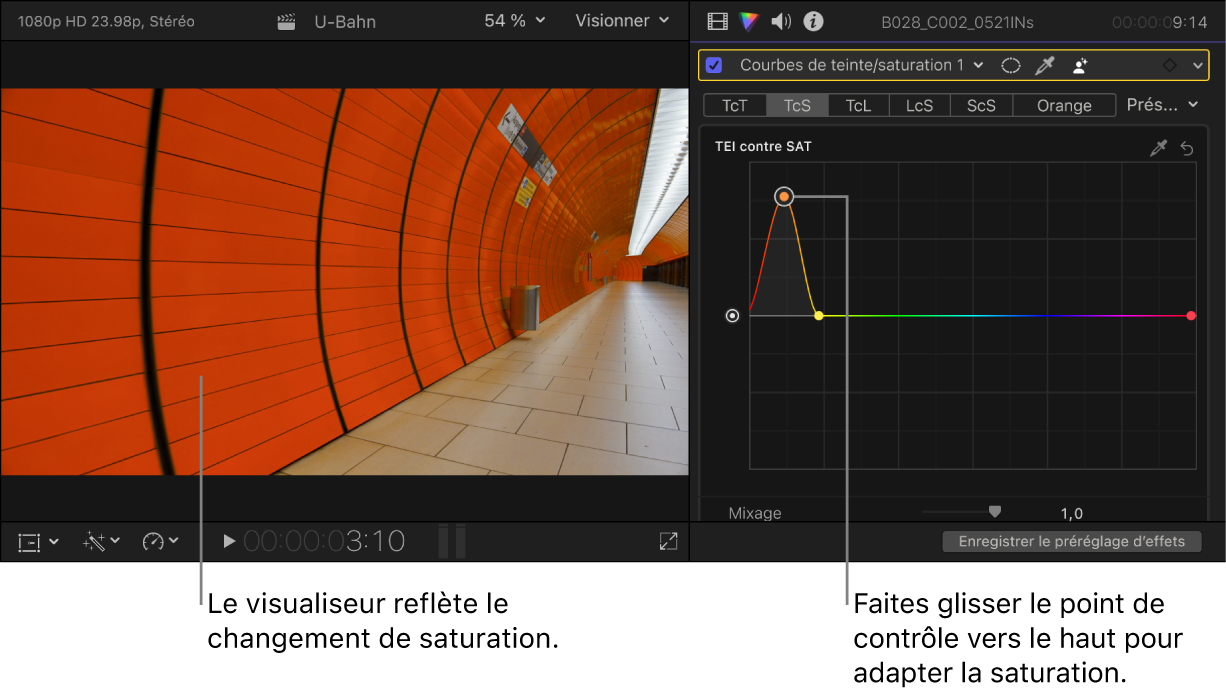The width and height of the screenshot is (1226, 692).
Task: Toggle the keyframe diamond button
Action: [1168, 65]
